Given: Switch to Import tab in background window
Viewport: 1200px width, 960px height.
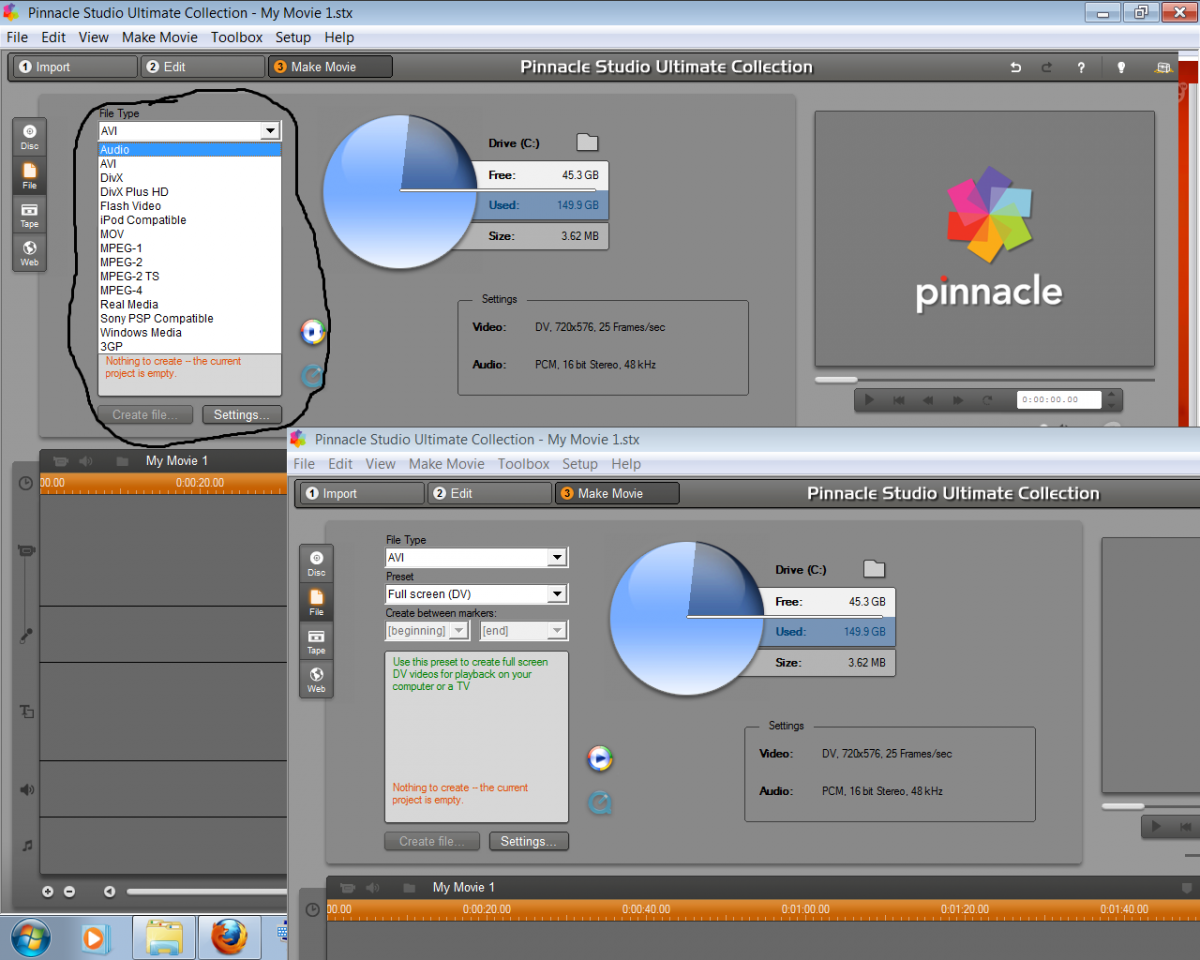Looking at the screenshot, I should (74, 67).
